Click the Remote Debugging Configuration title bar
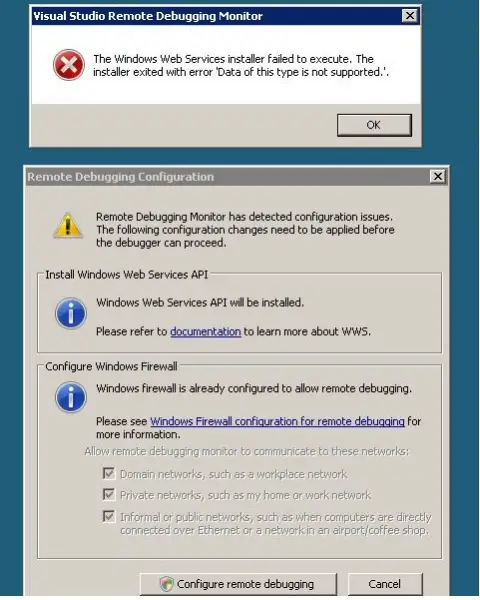The image size is (480, 600). (228, 177)
